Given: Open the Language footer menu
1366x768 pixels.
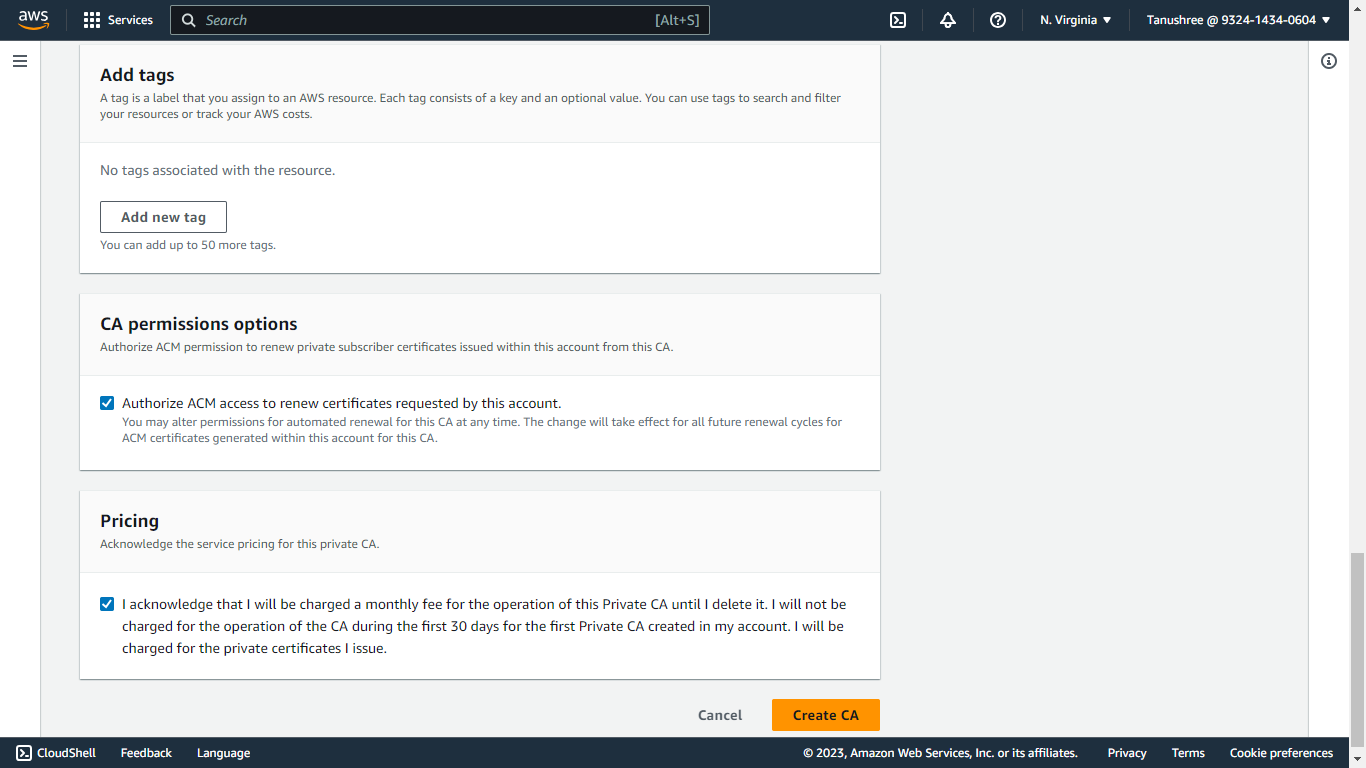Looking at the screenshot, I should click(x=223, y=753).
